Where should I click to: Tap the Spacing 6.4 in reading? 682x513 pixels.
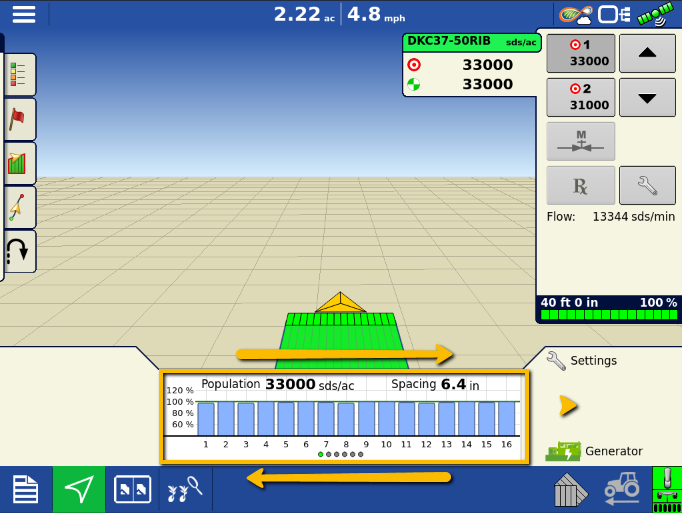click(x=435, y=385)
